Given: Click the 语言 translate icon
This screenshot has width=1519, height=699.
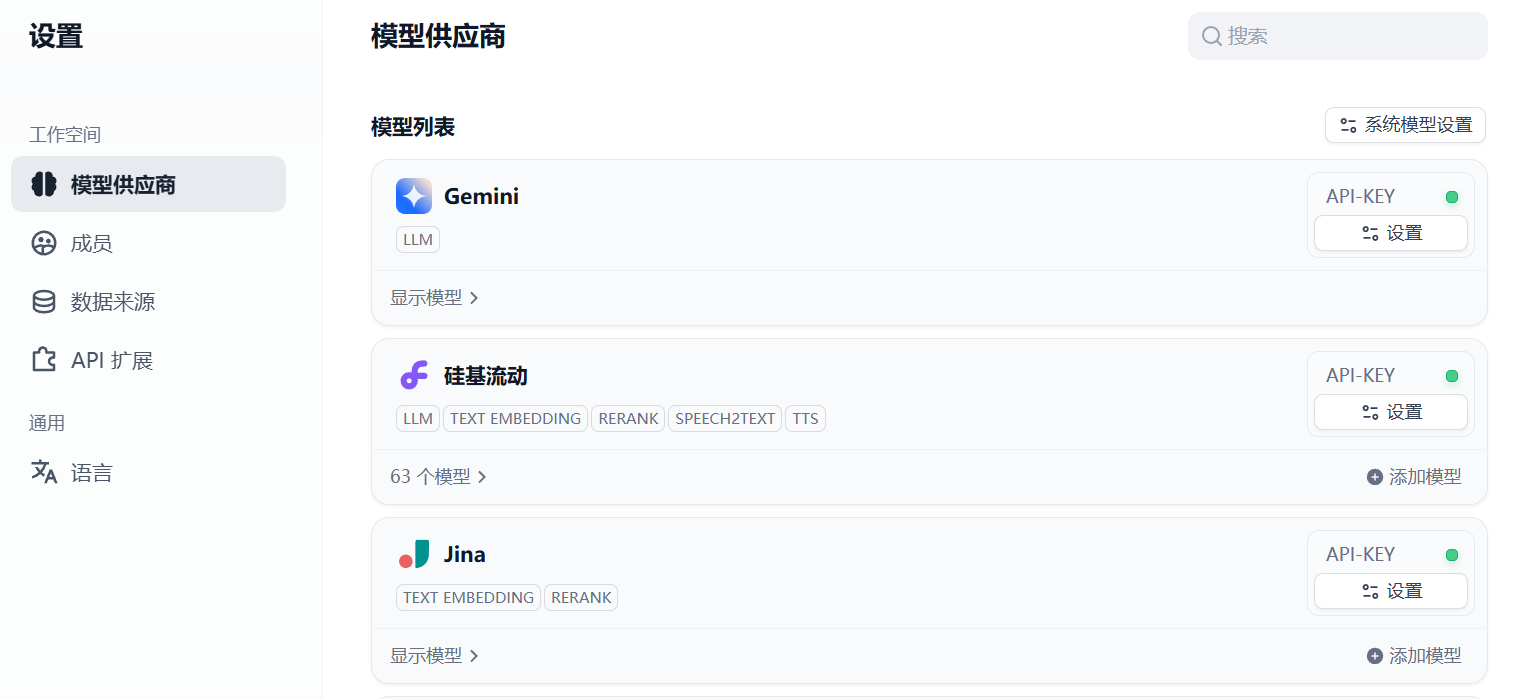Looking at the screenshot, I should pos(44,472).
